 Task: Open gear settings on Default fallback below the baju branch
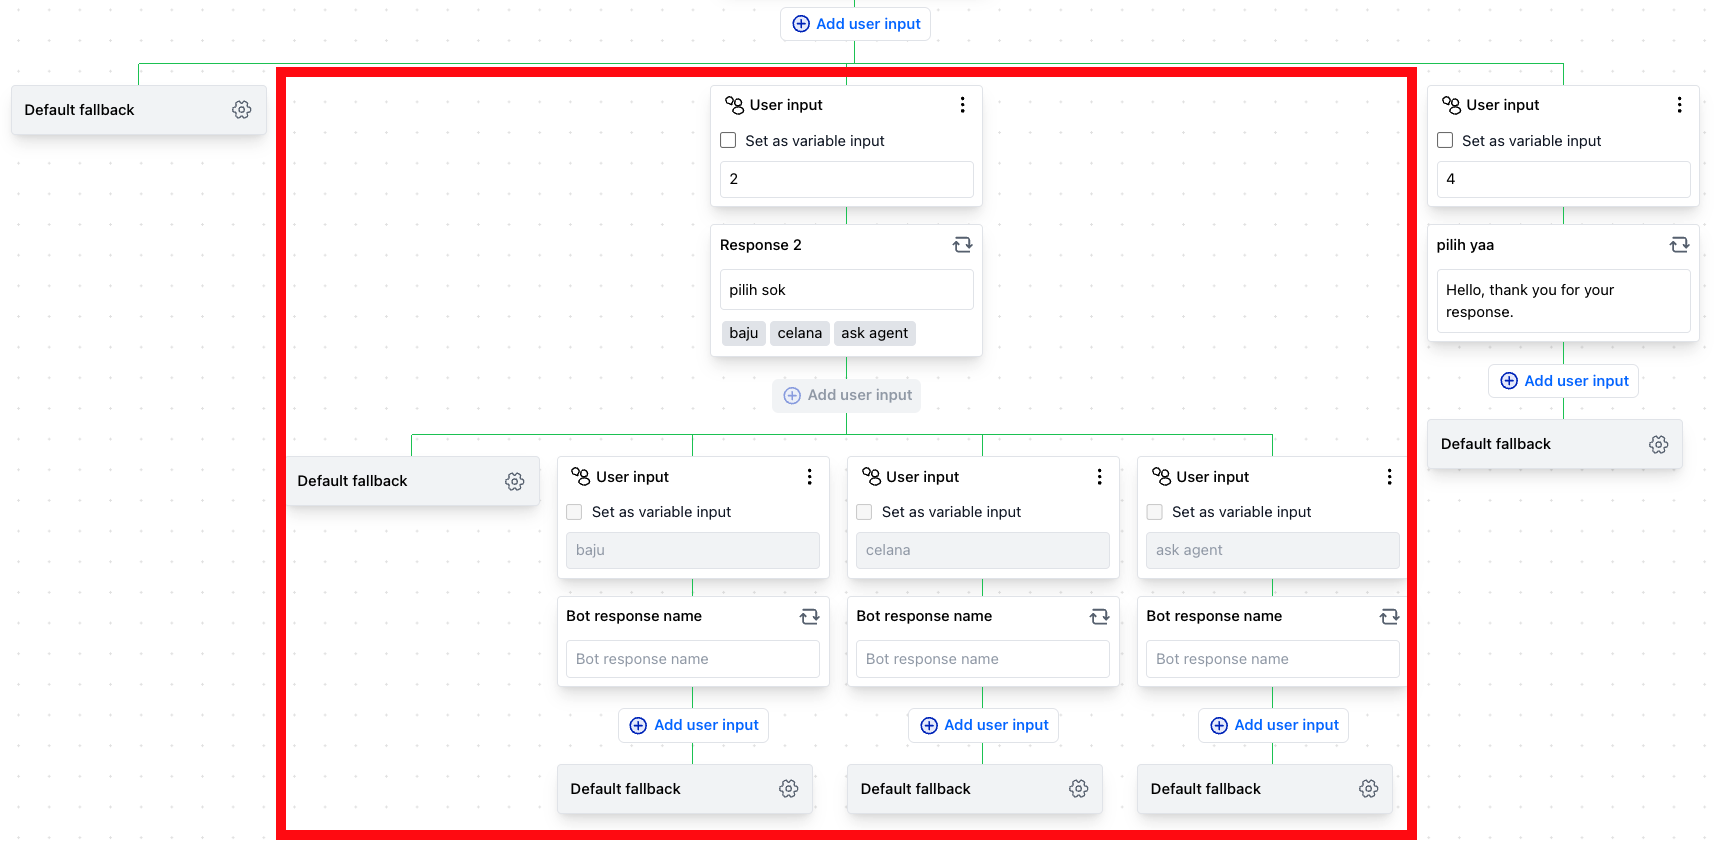pyautogui.click(x=789, y=789)
